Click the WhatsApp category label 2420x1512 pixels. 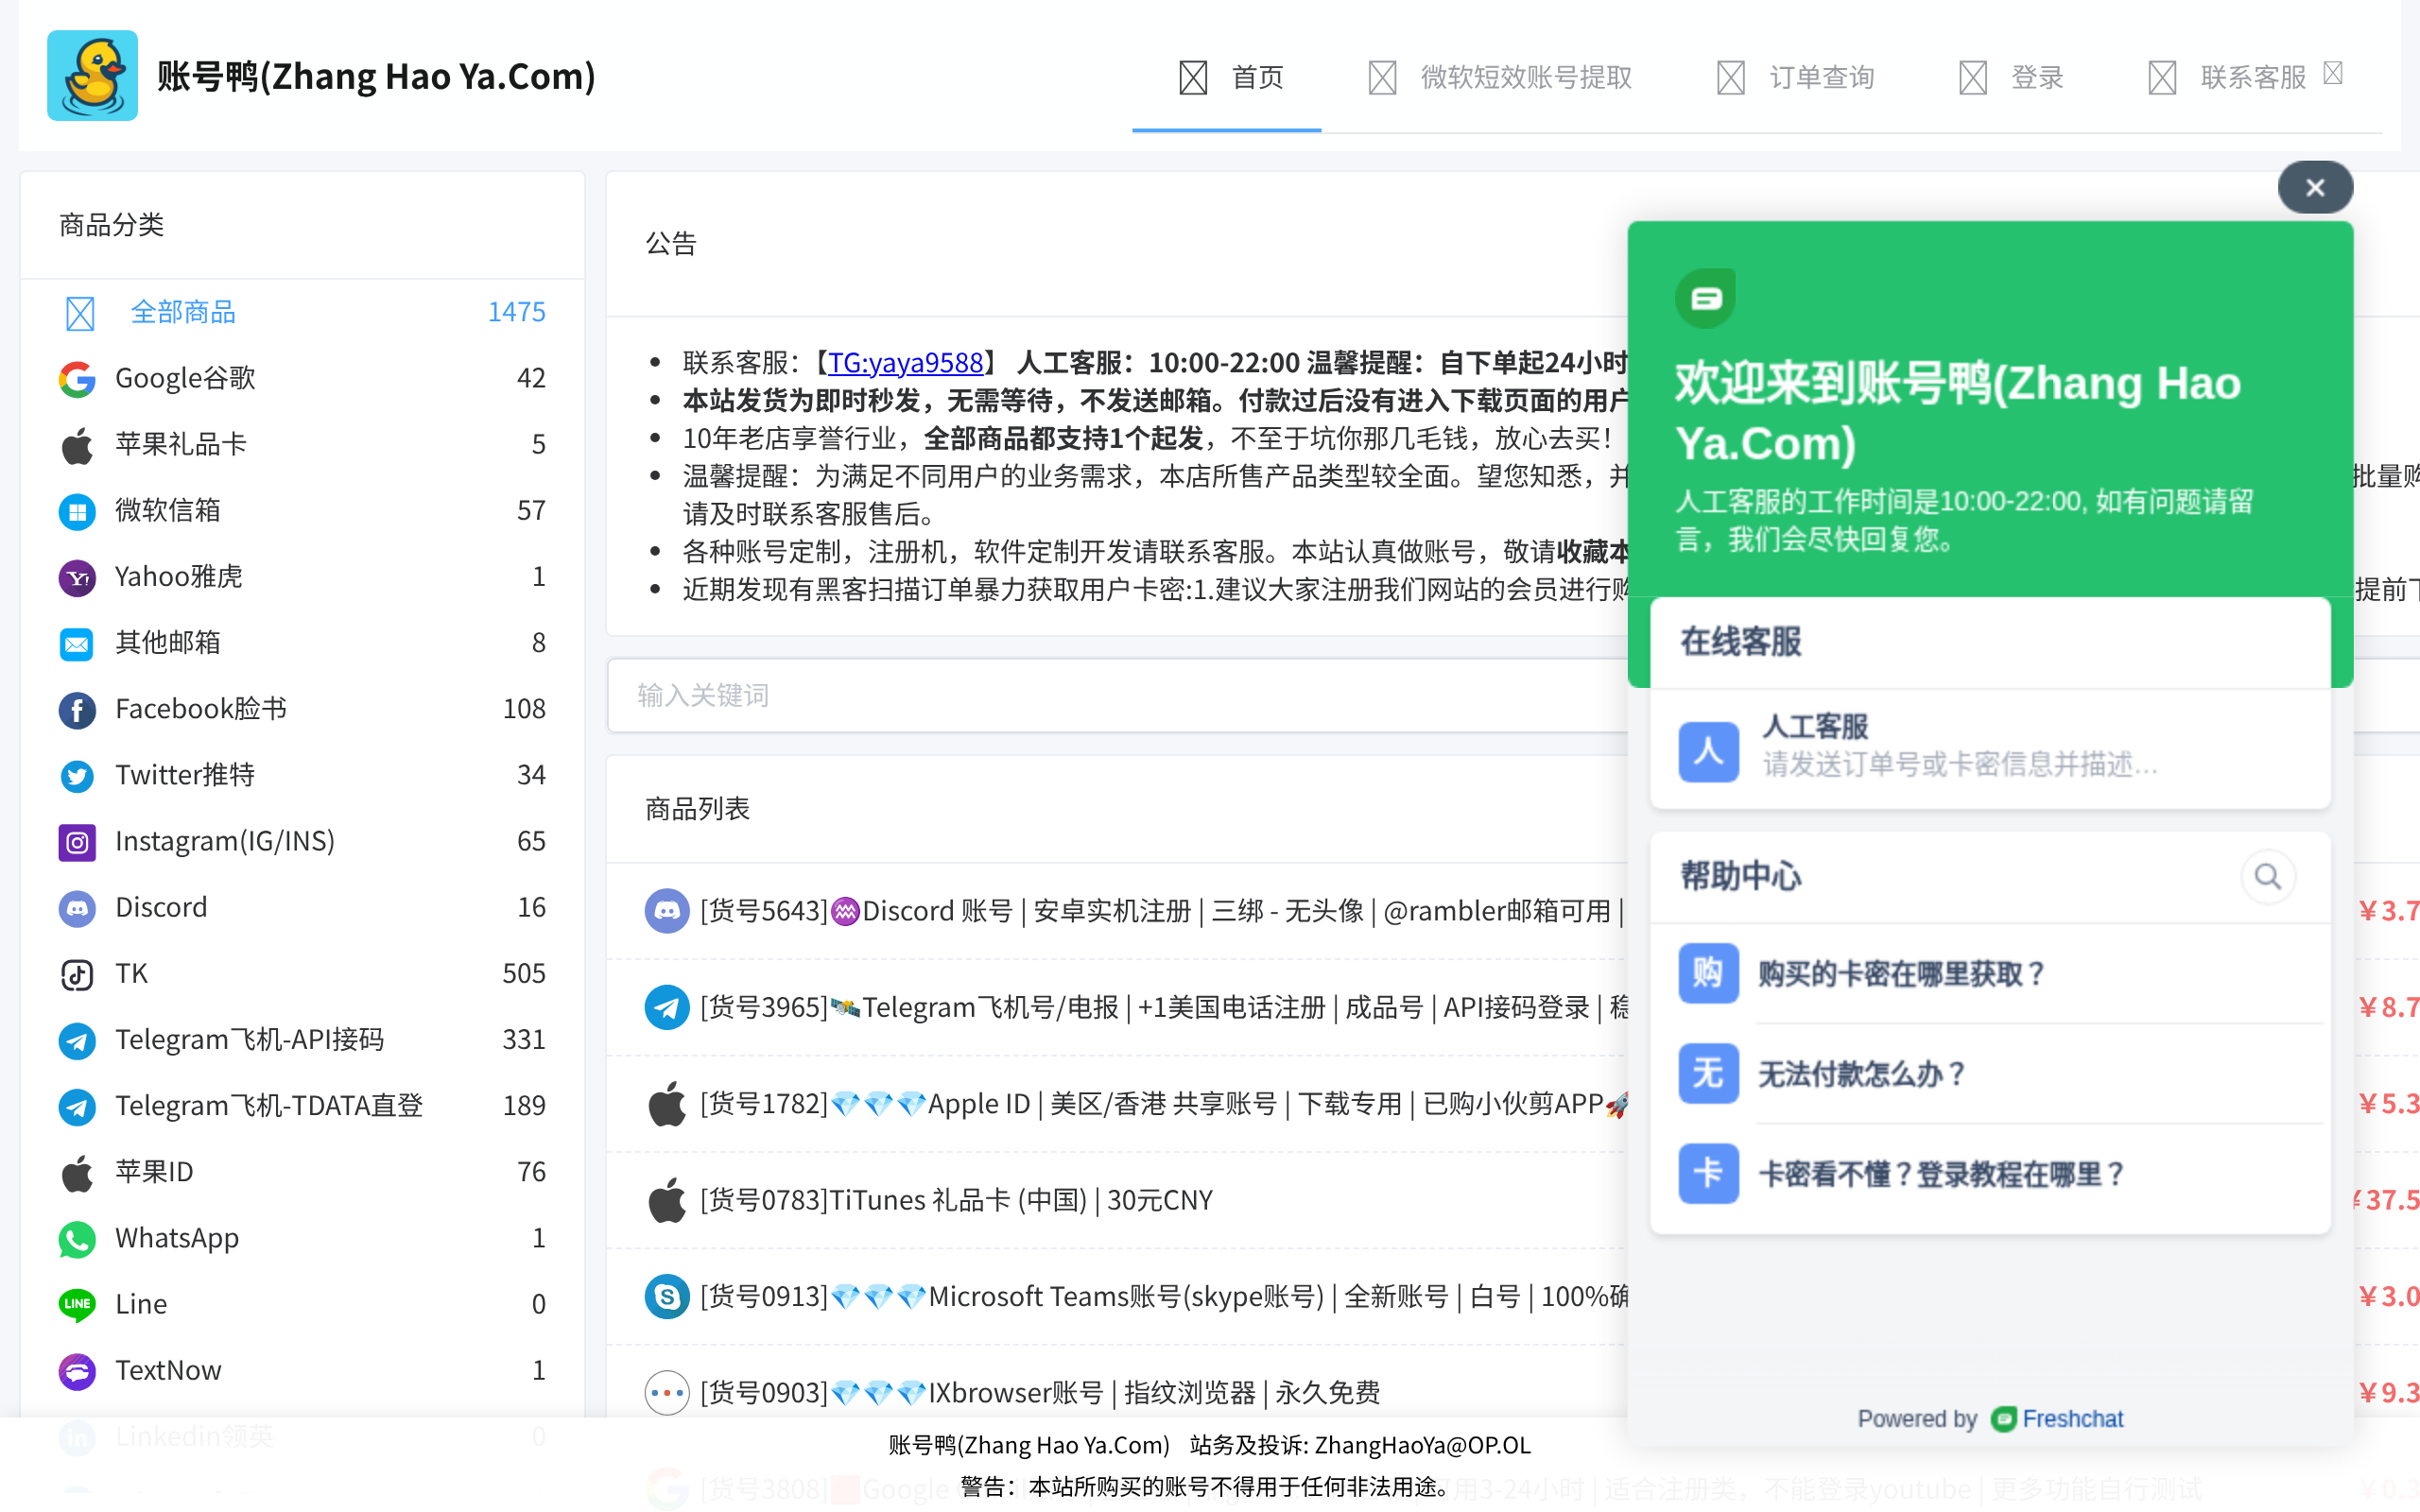coord(177,1238)
